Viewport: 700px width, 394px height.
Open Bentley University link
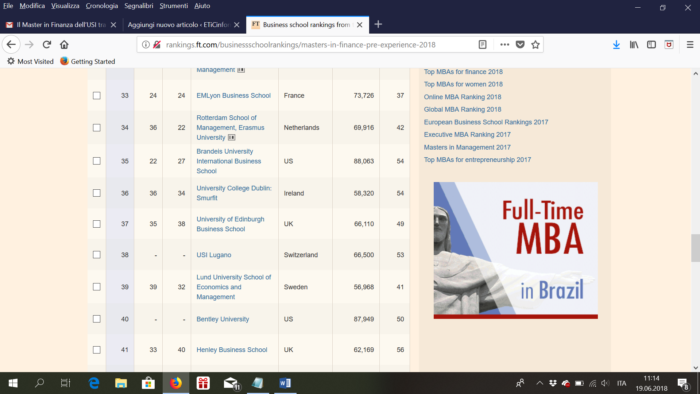point(223,319)
